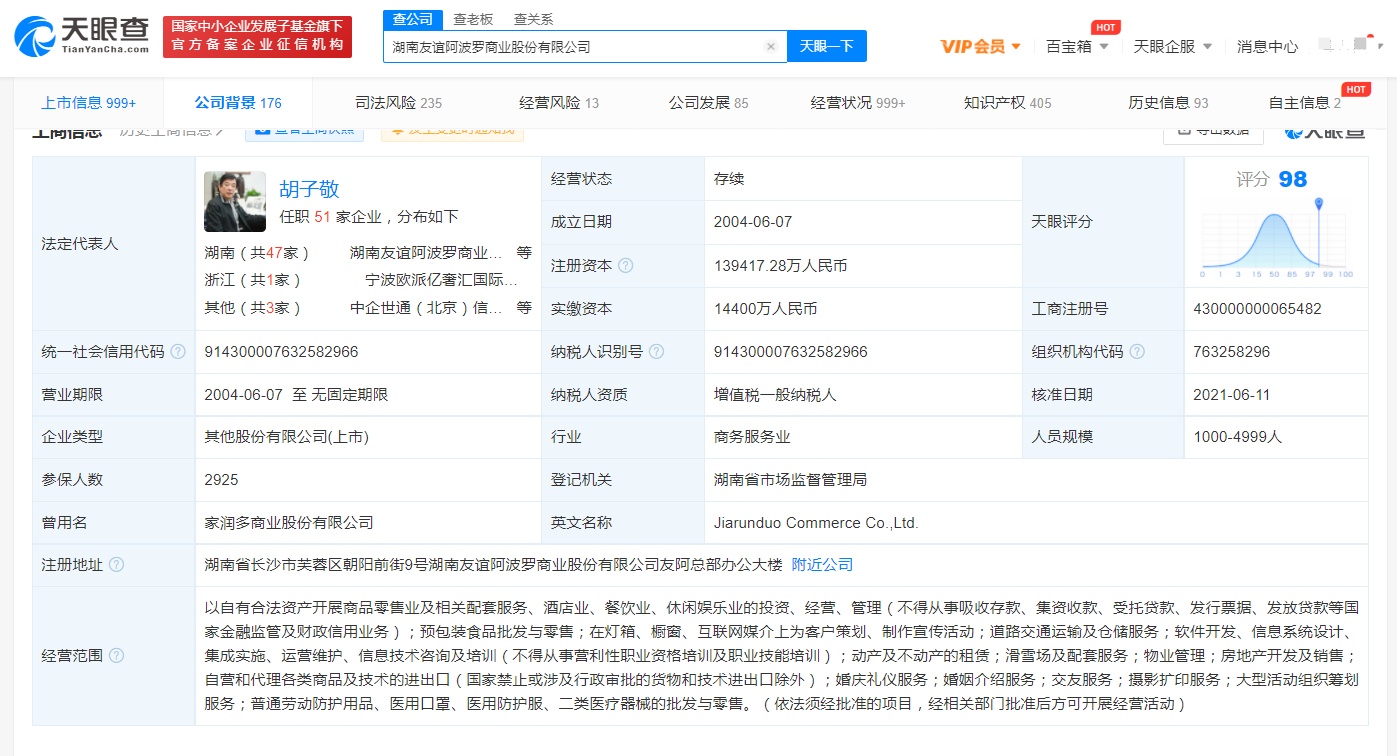Click the 天眼评分 score distribution chart

pos(1276,240)
